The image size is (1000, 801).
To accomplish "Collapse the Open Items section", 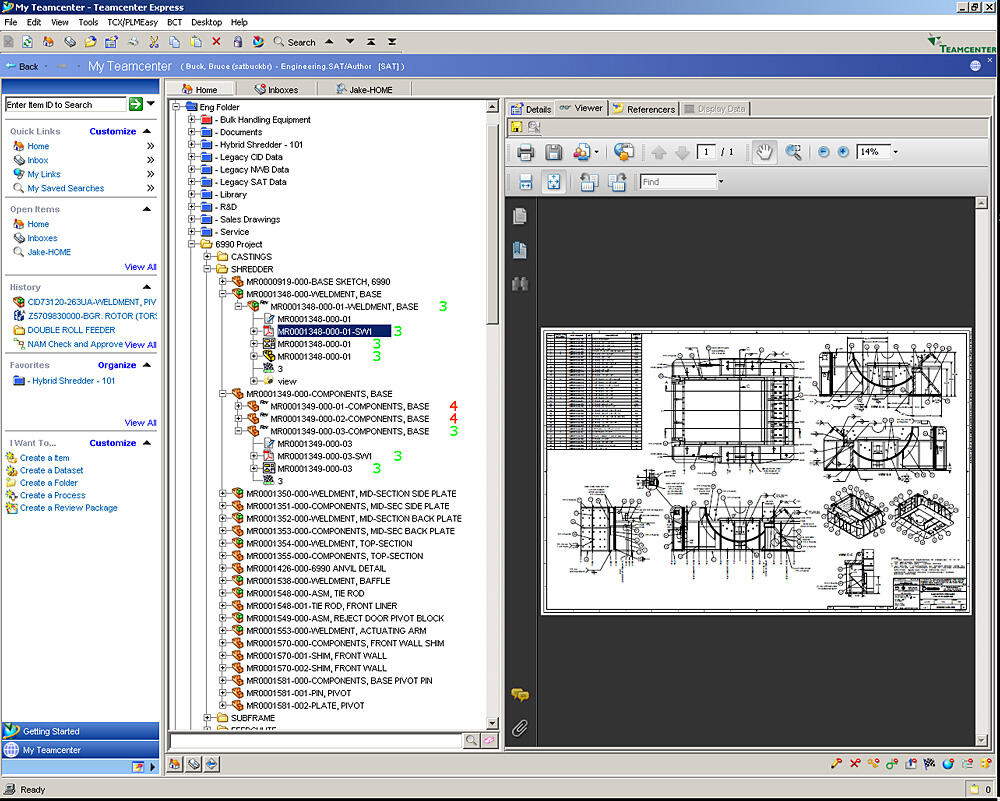I will [147, 209].
